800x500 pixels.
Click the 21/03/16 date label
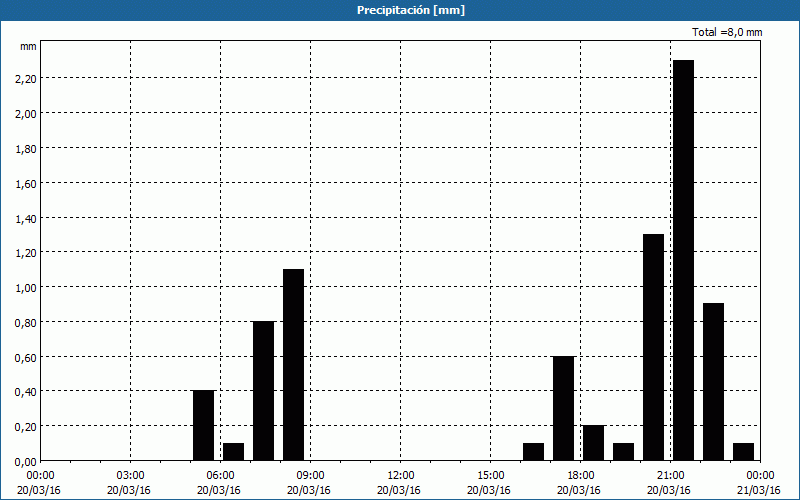pyautogui.click(x=759, y=490)
